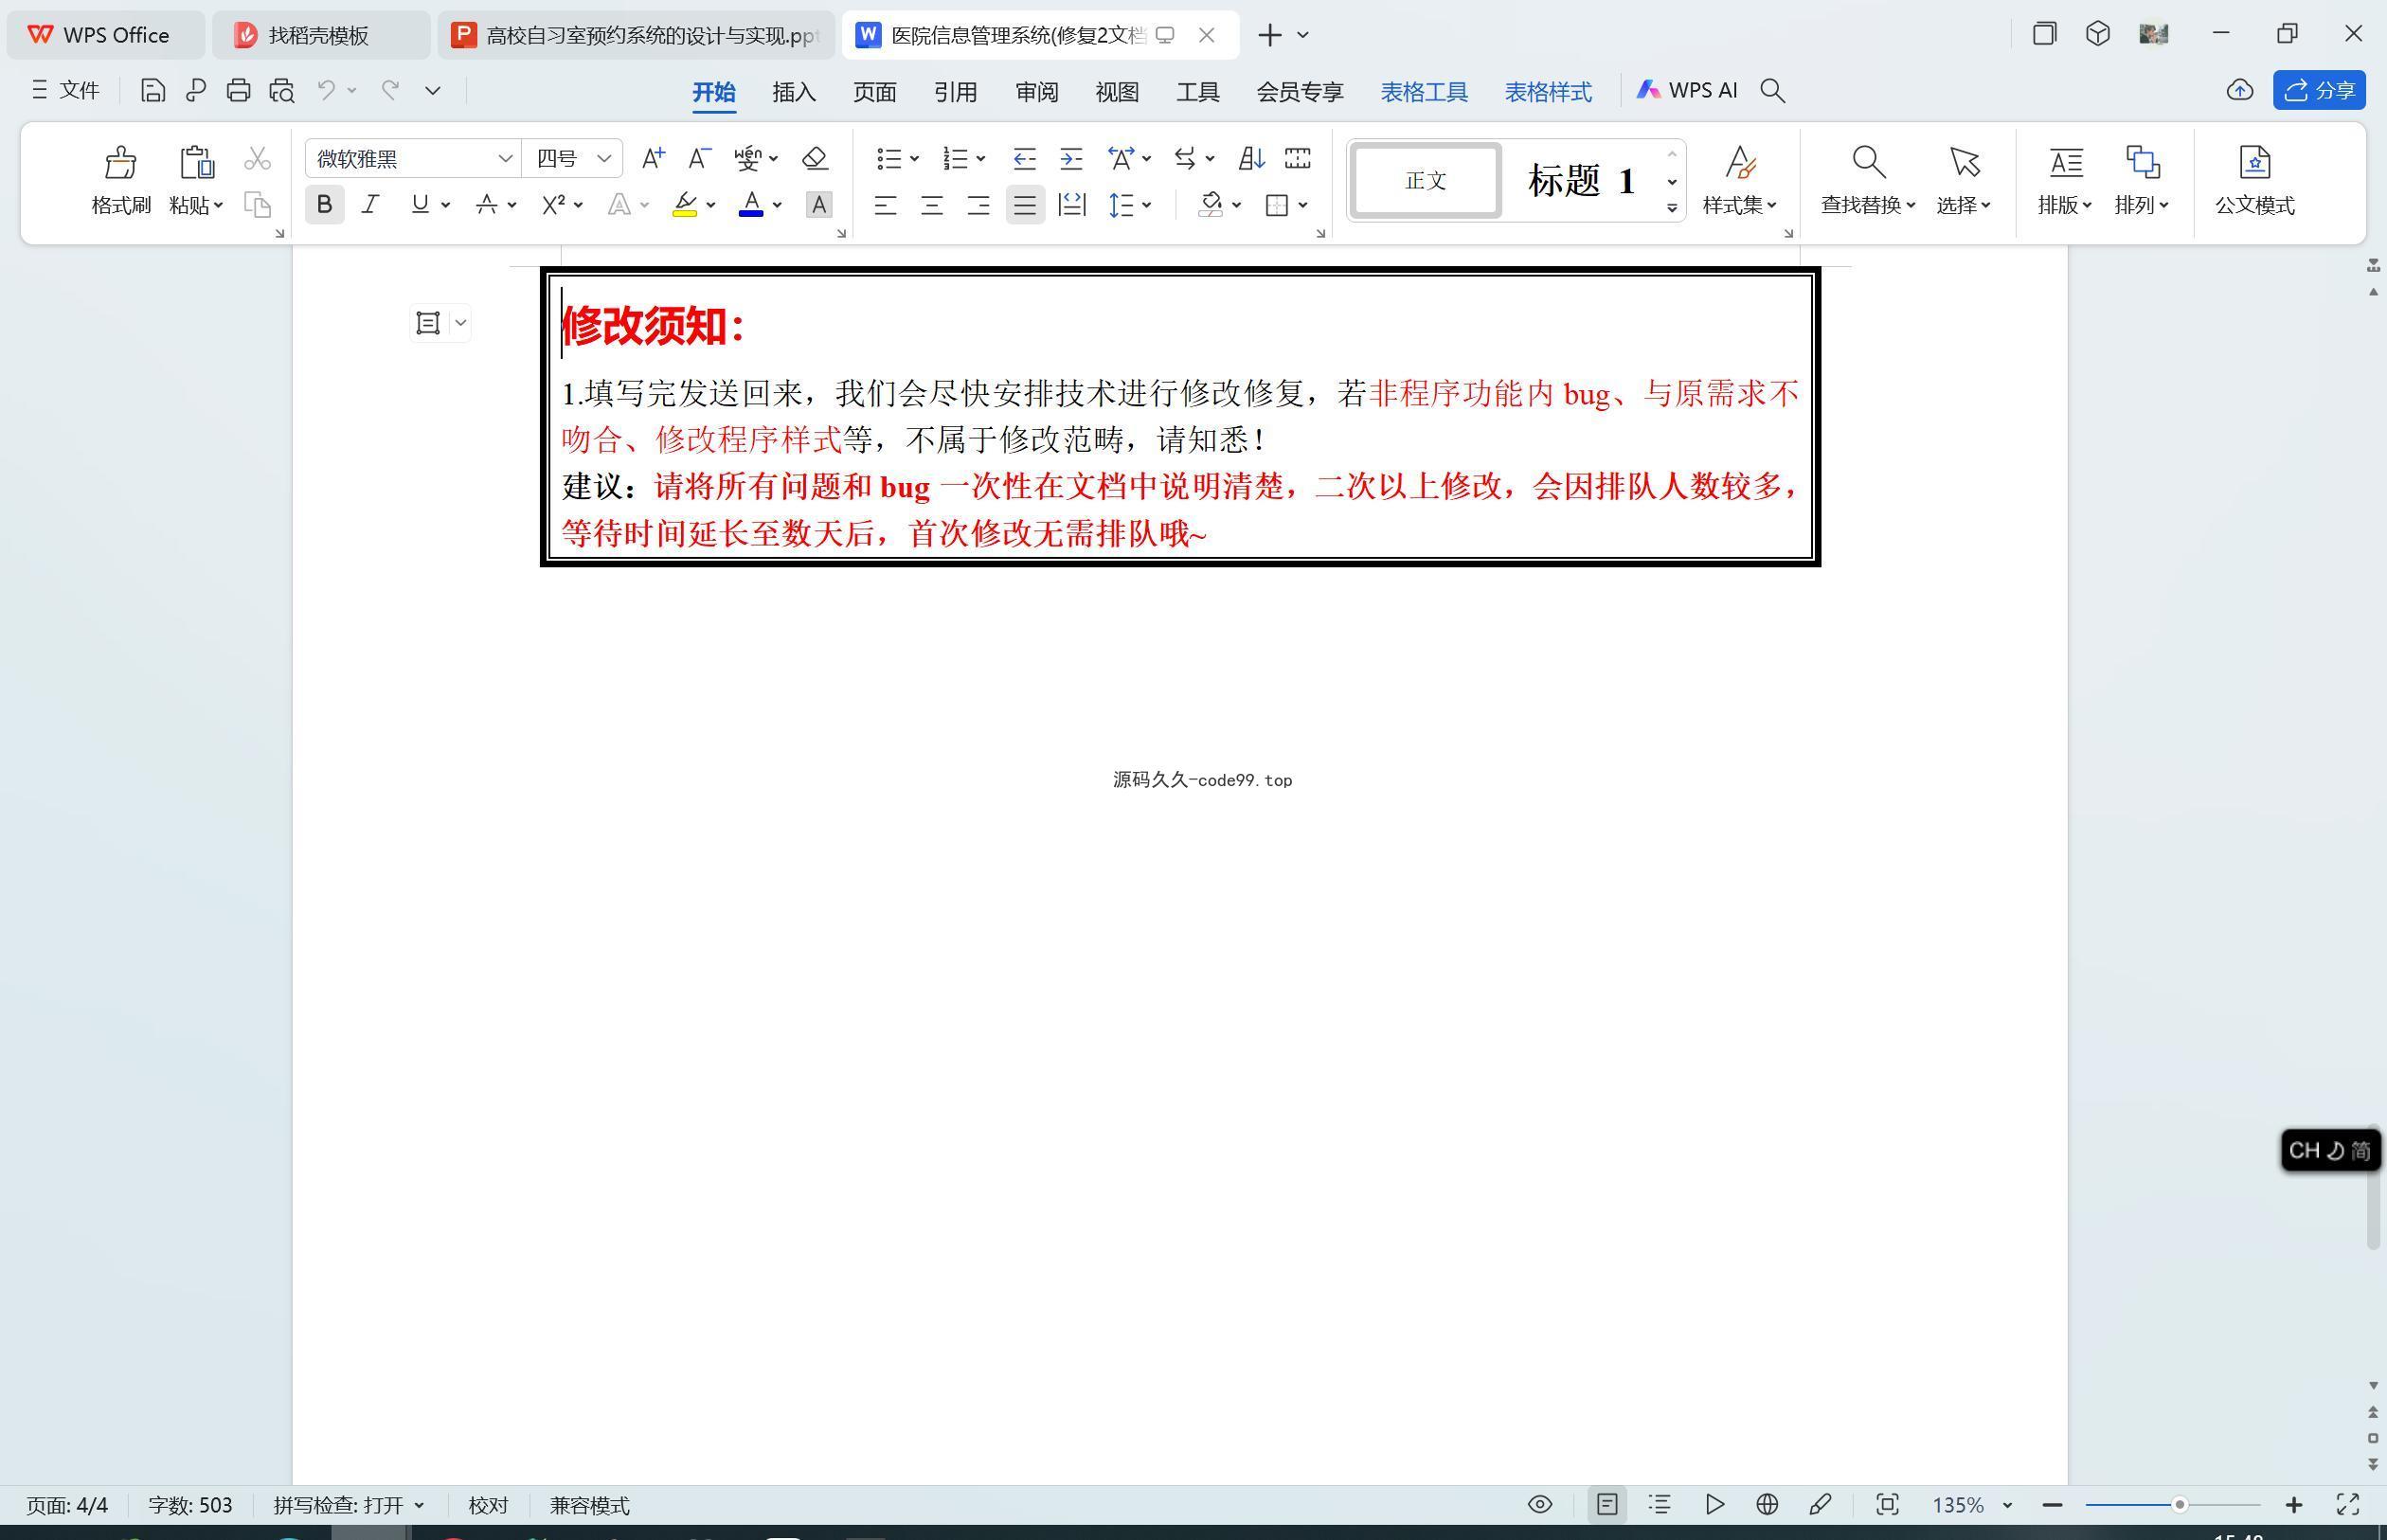
Task: Click the Export to PDF icon
Action: click(195, 91)
